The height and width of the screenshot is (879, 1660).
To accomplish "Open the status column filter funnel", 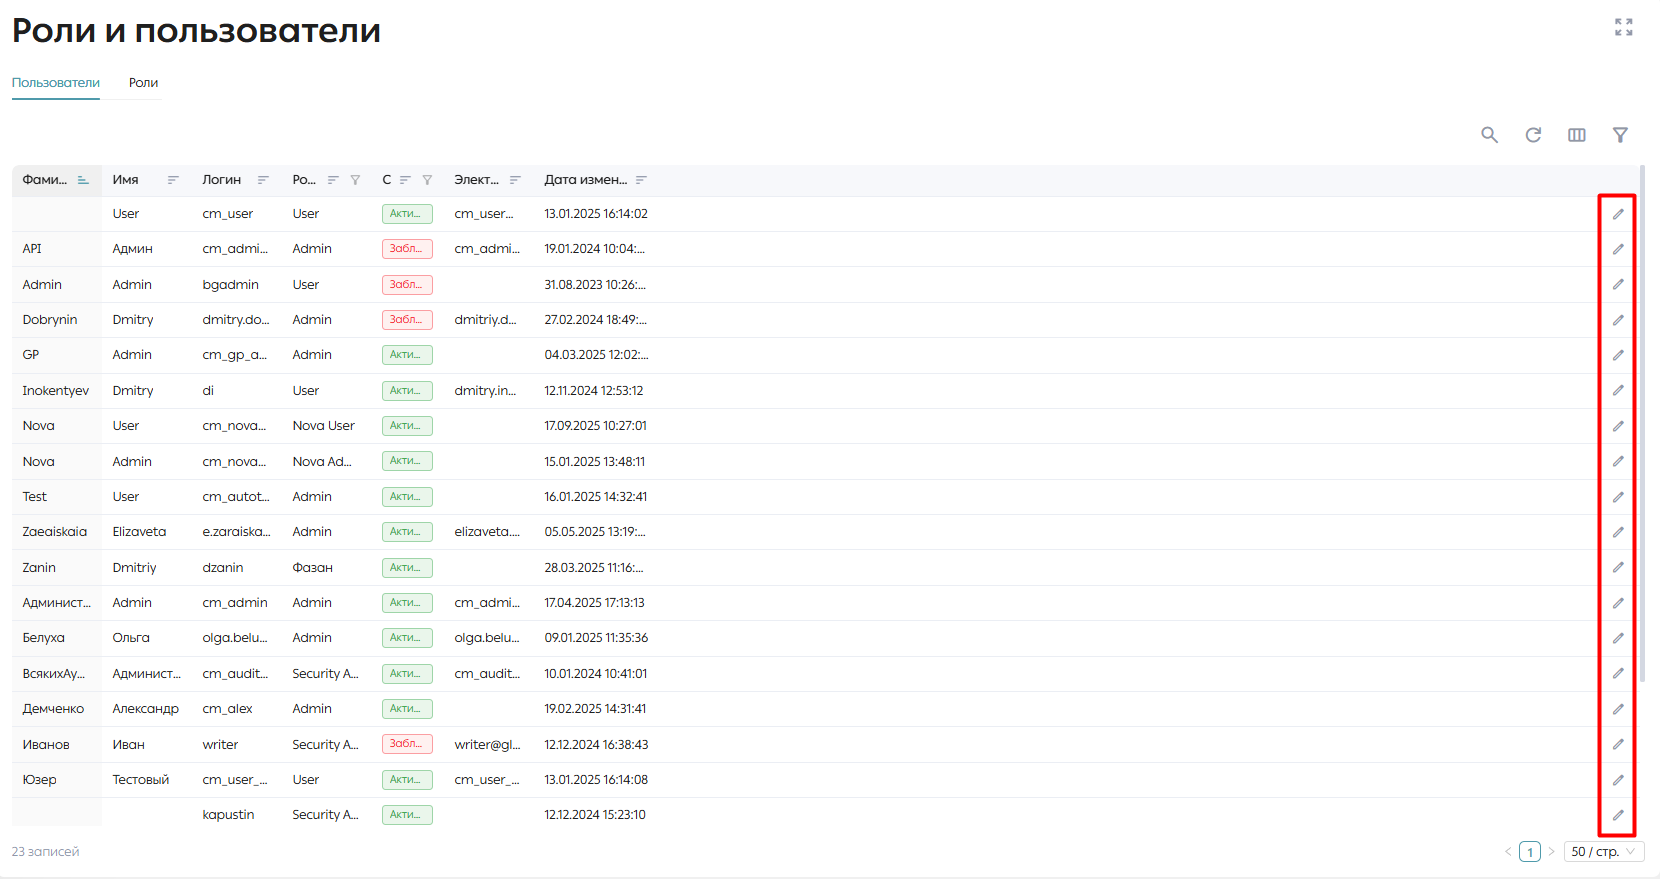I will tap(427, 180).
